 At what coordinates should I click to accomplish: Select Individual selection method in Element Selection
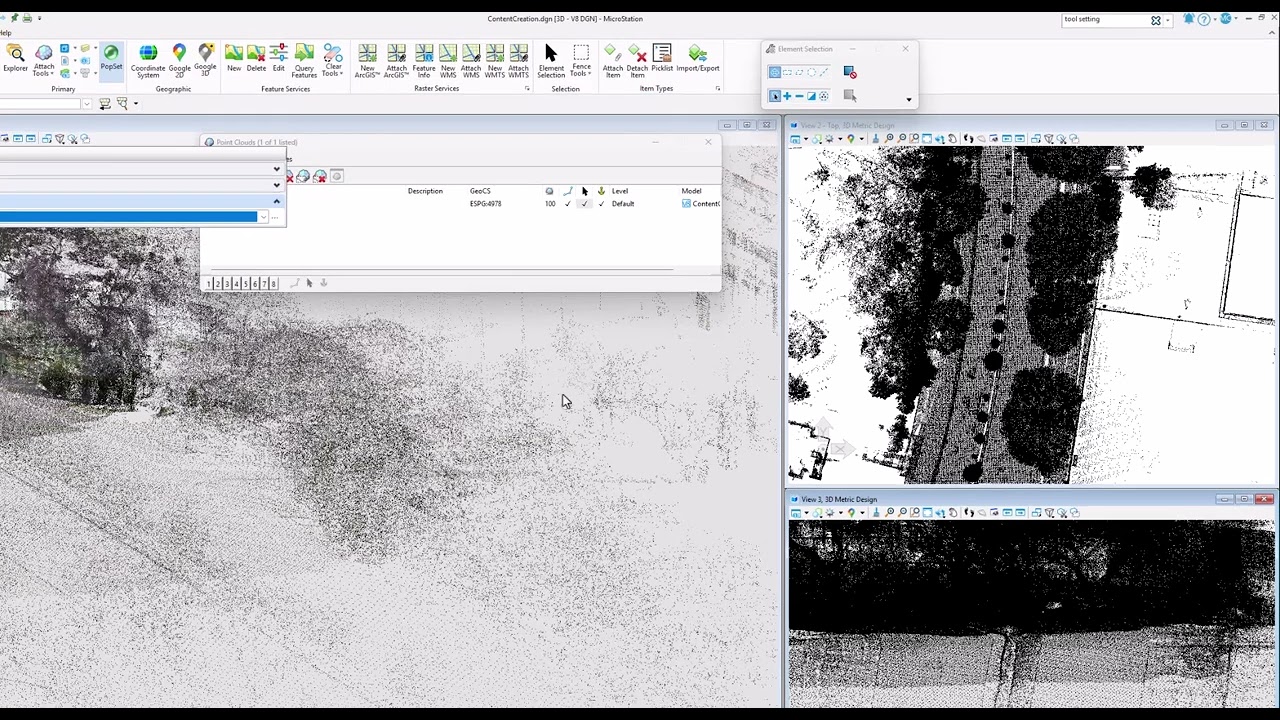pyautogui.click(x=775, y=72)
